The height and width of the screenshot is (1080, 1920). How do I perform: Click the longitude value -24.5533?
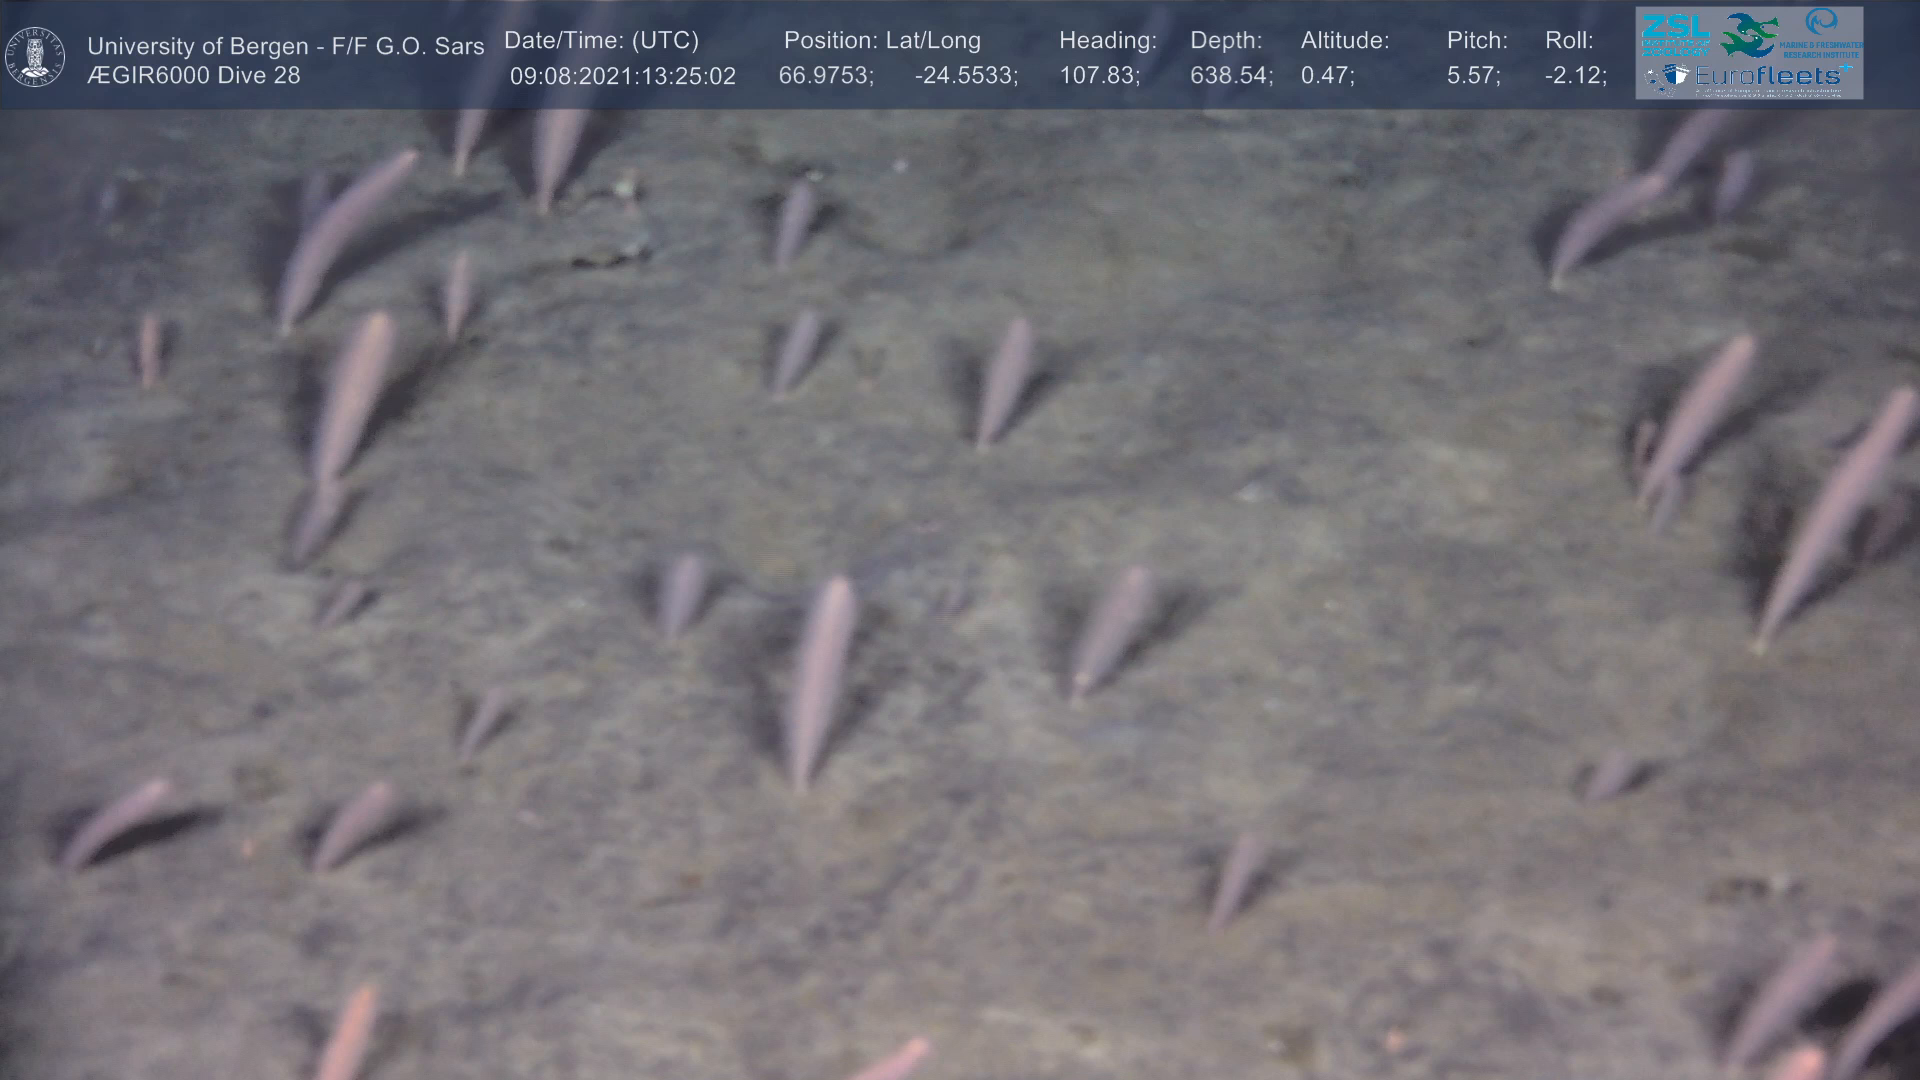(x=965, y=76)
